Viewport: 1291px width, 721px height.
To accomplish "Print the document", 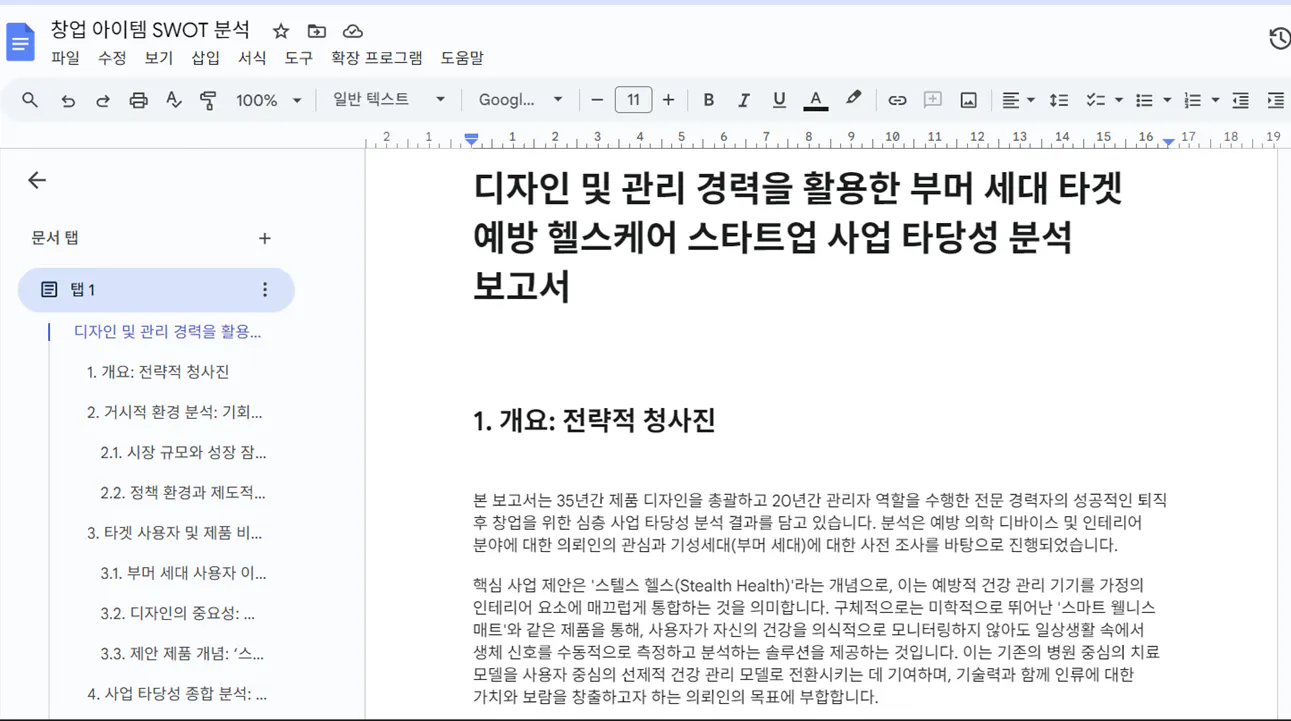I will click(x=138, y=100).
